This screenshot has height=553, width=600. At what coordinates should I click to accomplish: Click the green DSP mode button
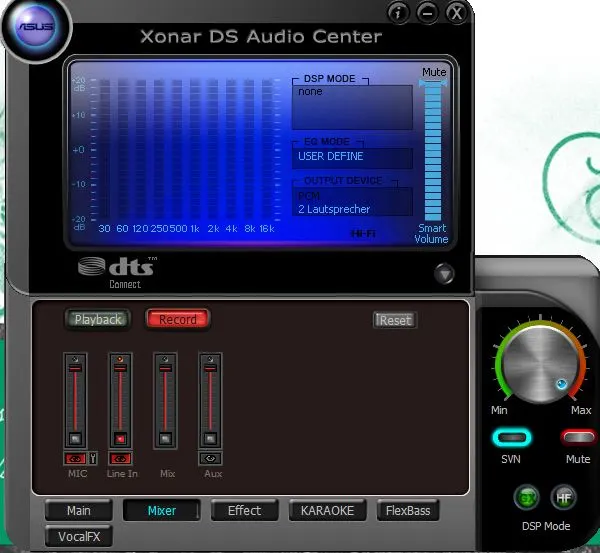[x=527, y=497]
